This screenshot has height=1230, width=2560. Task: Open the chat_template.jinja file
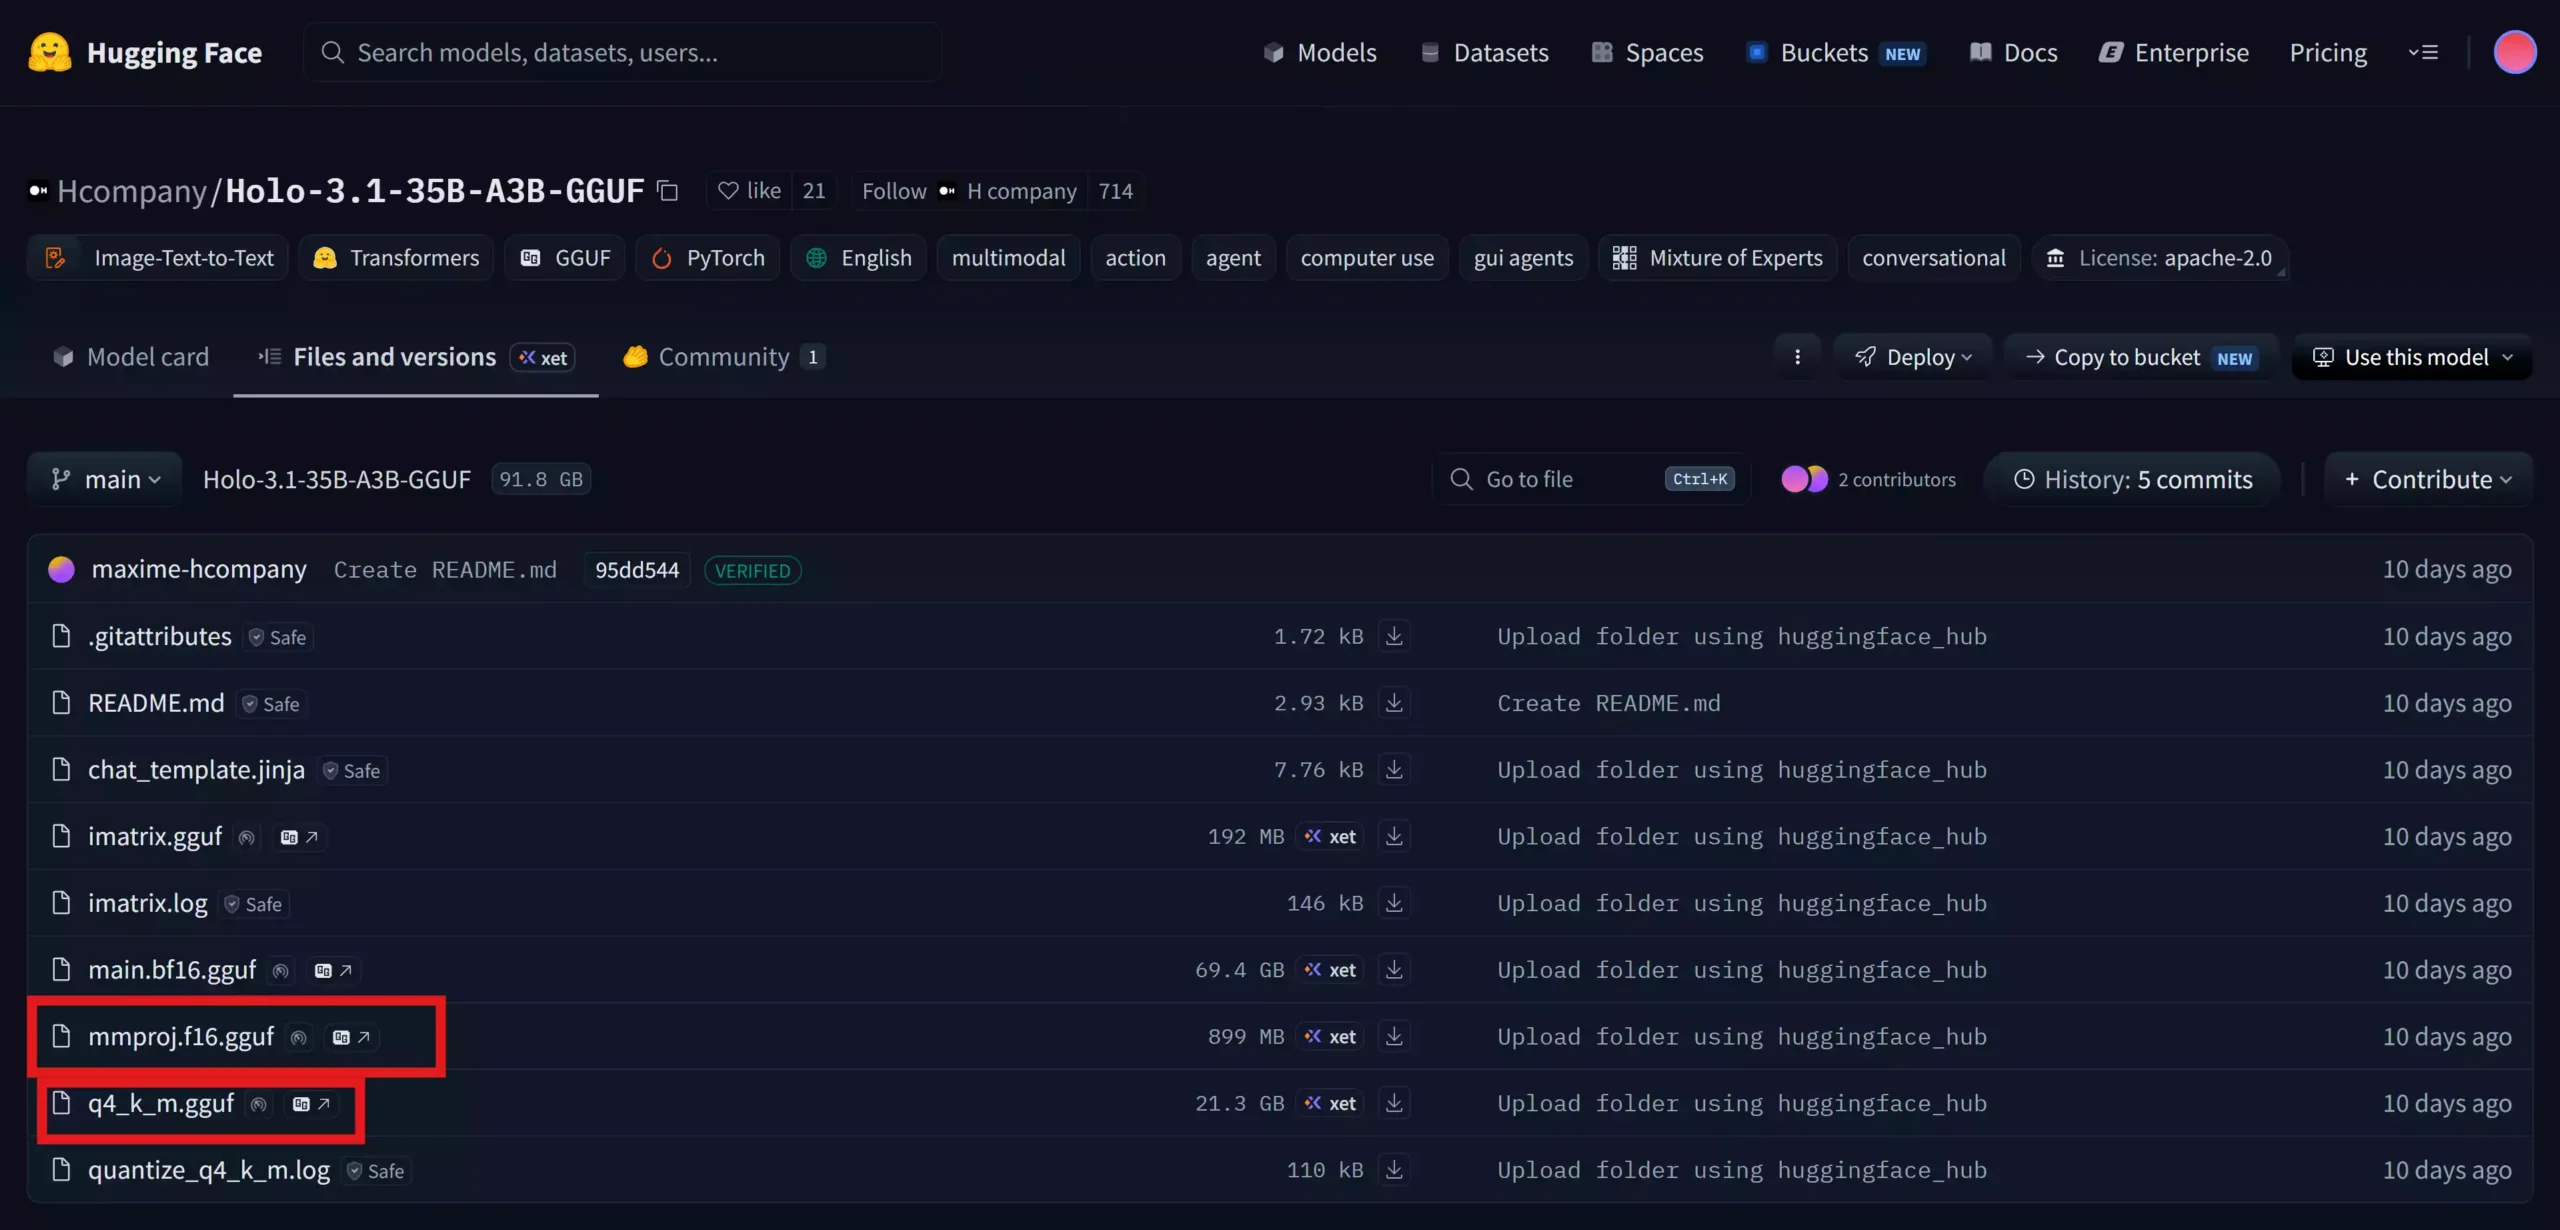tap(196, 770)
